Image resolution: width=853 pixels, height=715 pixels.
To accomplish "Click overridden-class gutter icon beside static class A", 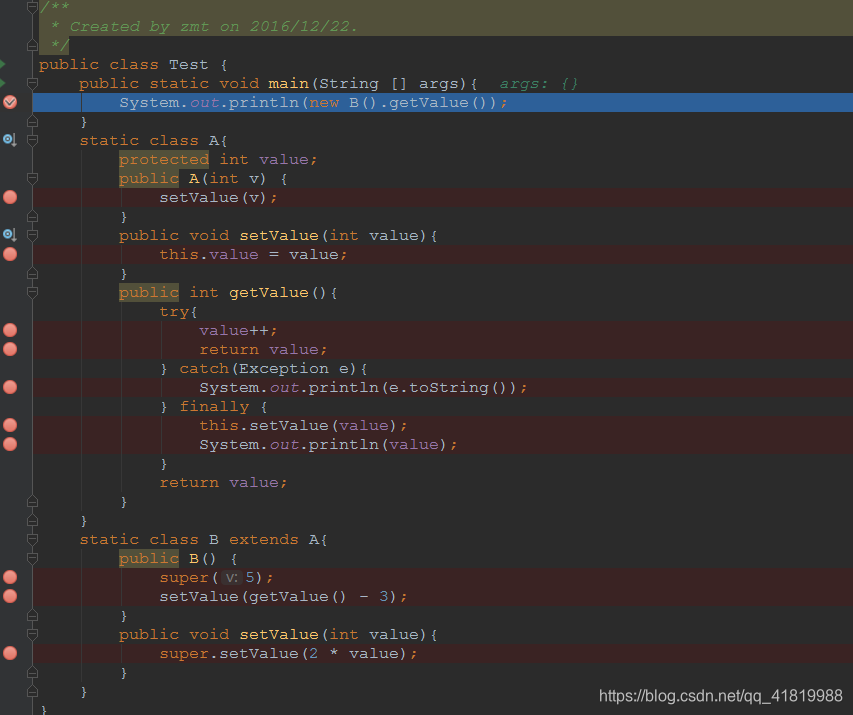I will click(x=10, y=140).
